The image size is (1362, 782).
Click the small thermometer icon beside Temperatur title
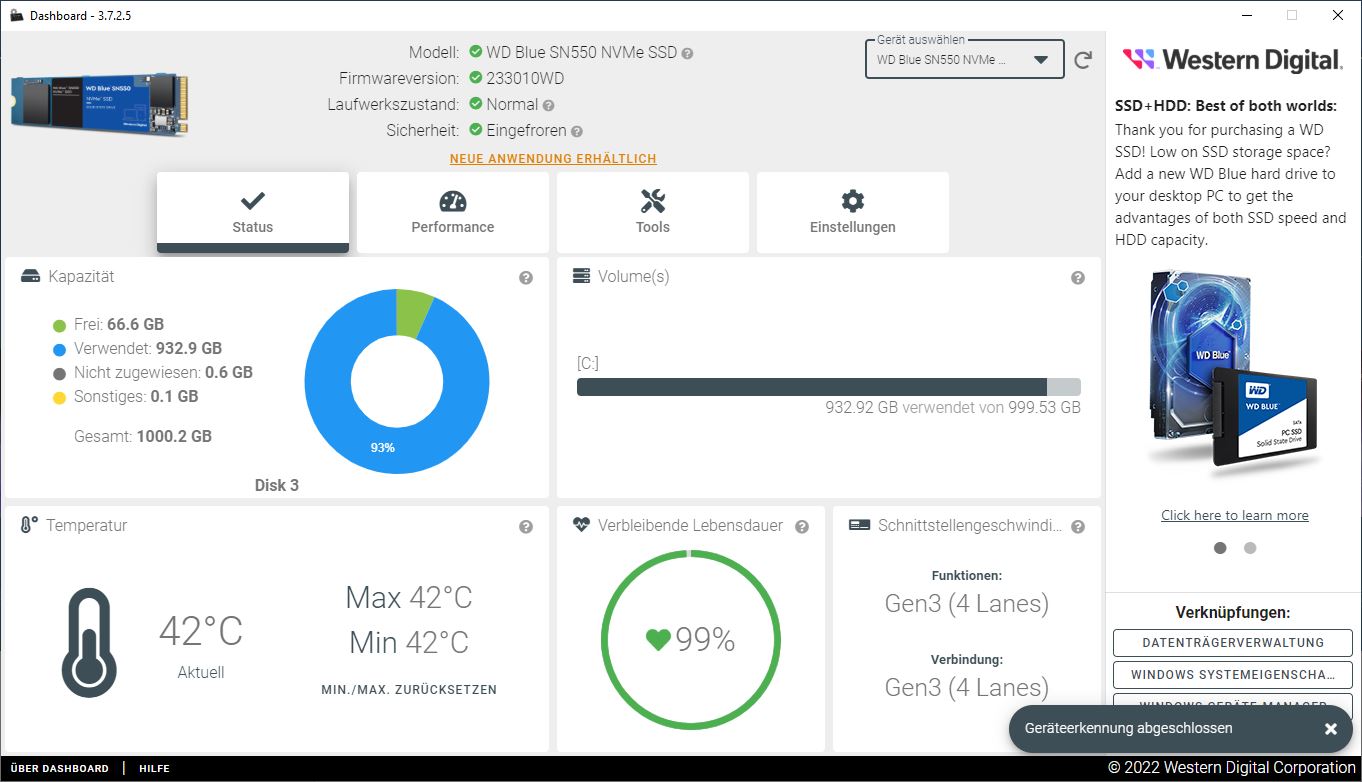tap(29, 525)
